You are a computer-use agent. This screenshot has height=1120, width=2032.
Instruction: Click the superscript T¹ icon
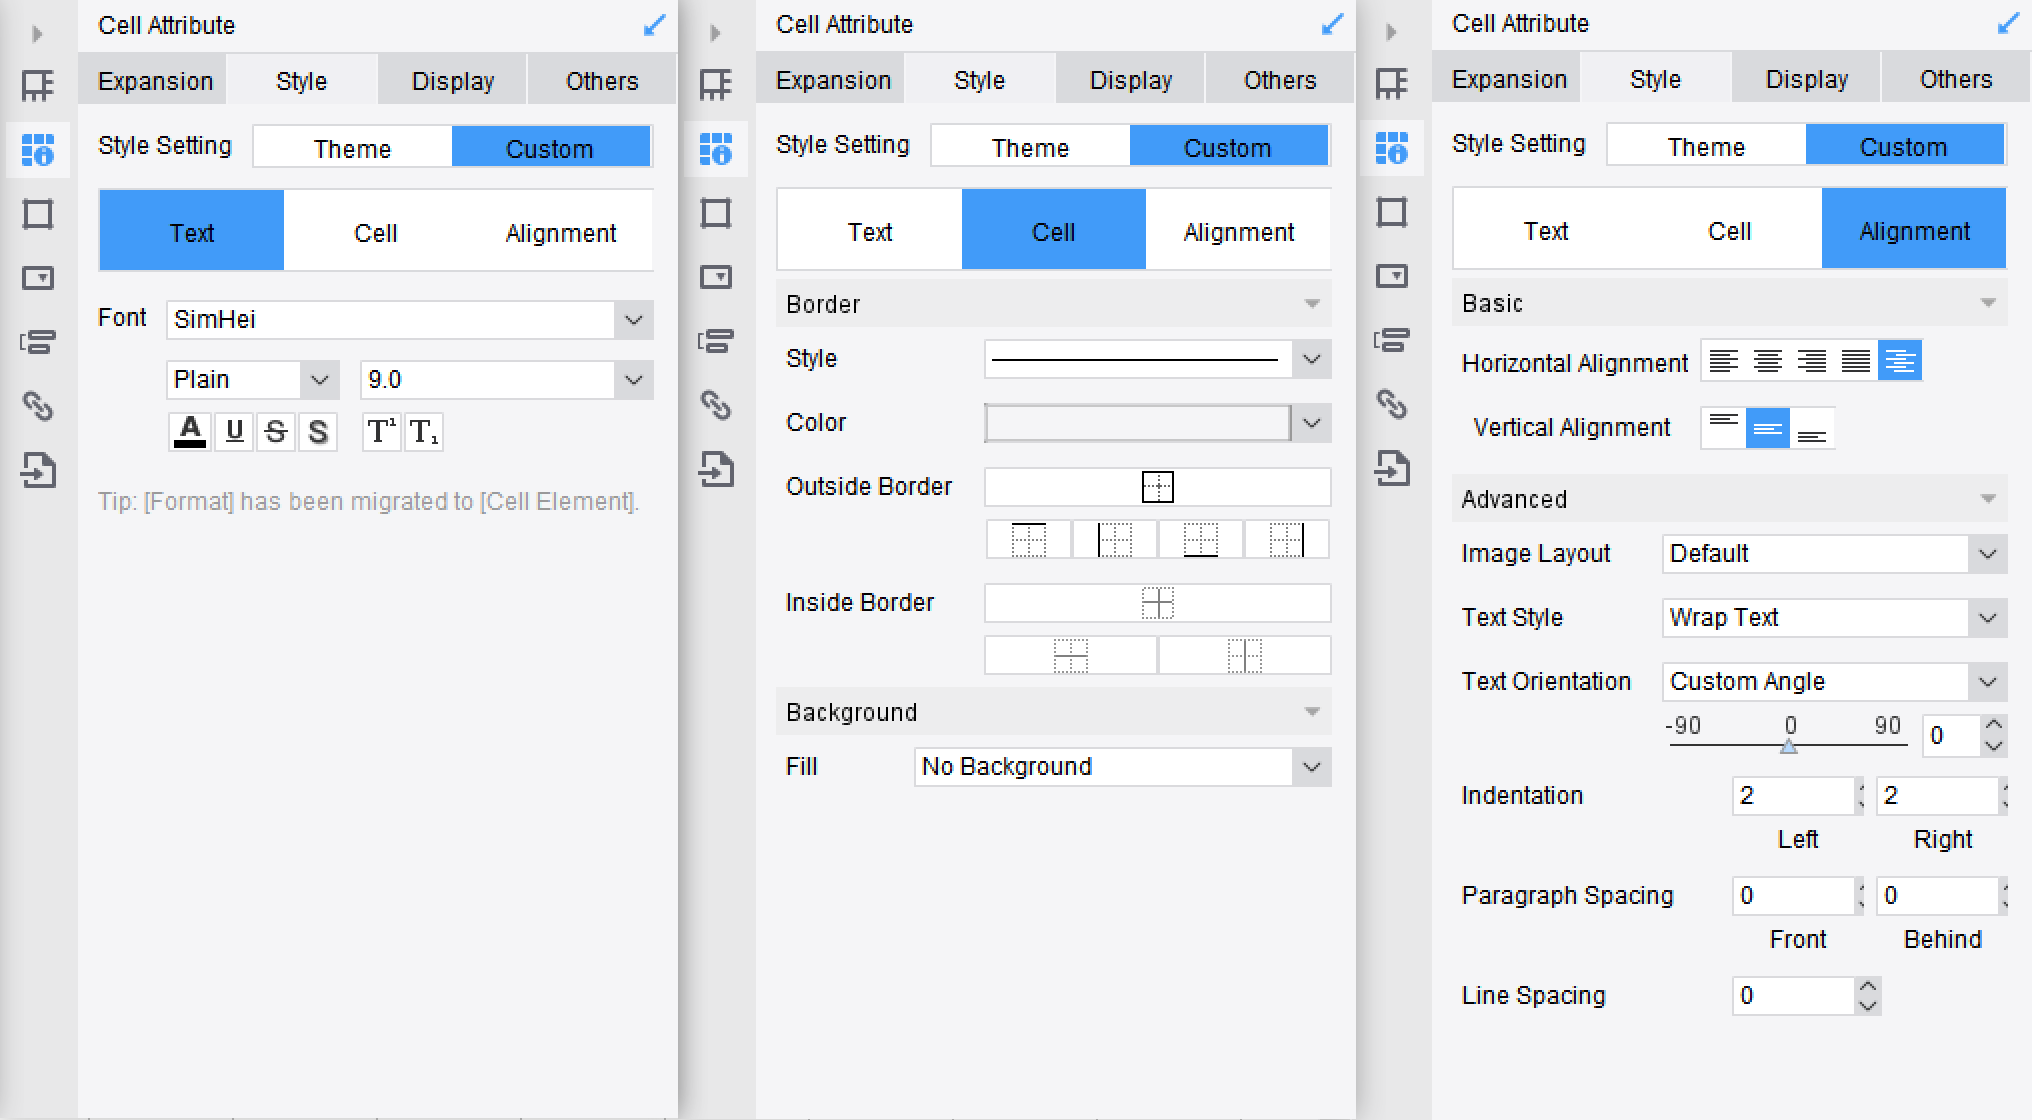(x=381, y=432)
